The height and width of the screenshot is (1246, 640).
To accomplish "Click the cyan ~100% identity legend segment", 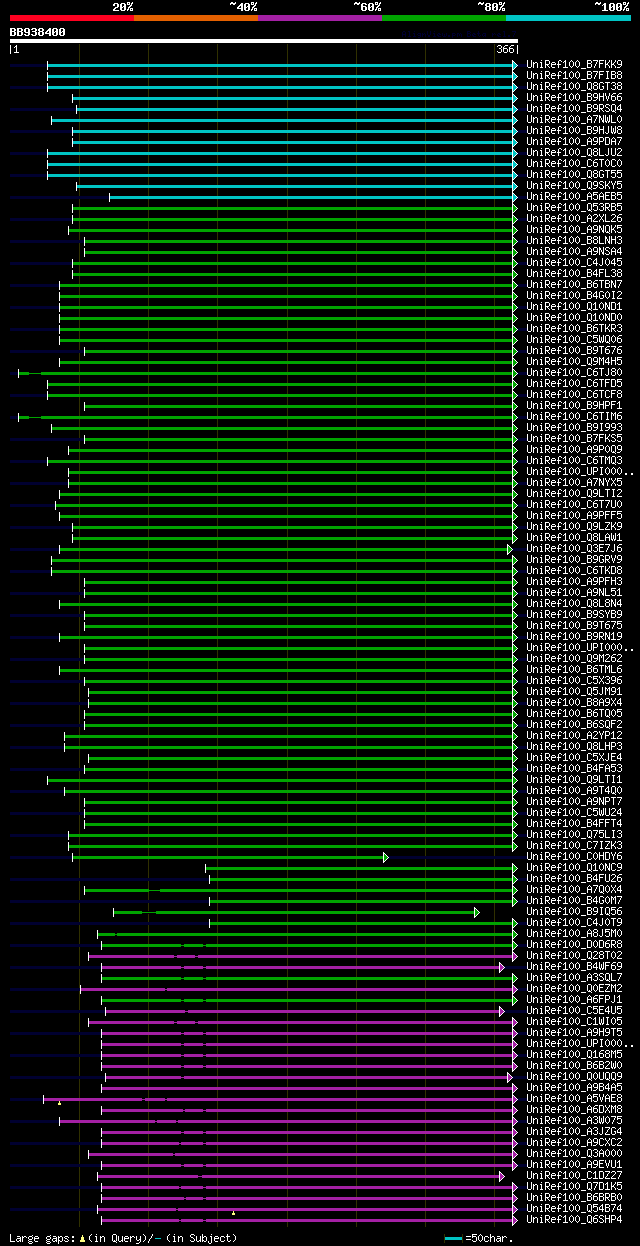I will (x=567, y=18).
